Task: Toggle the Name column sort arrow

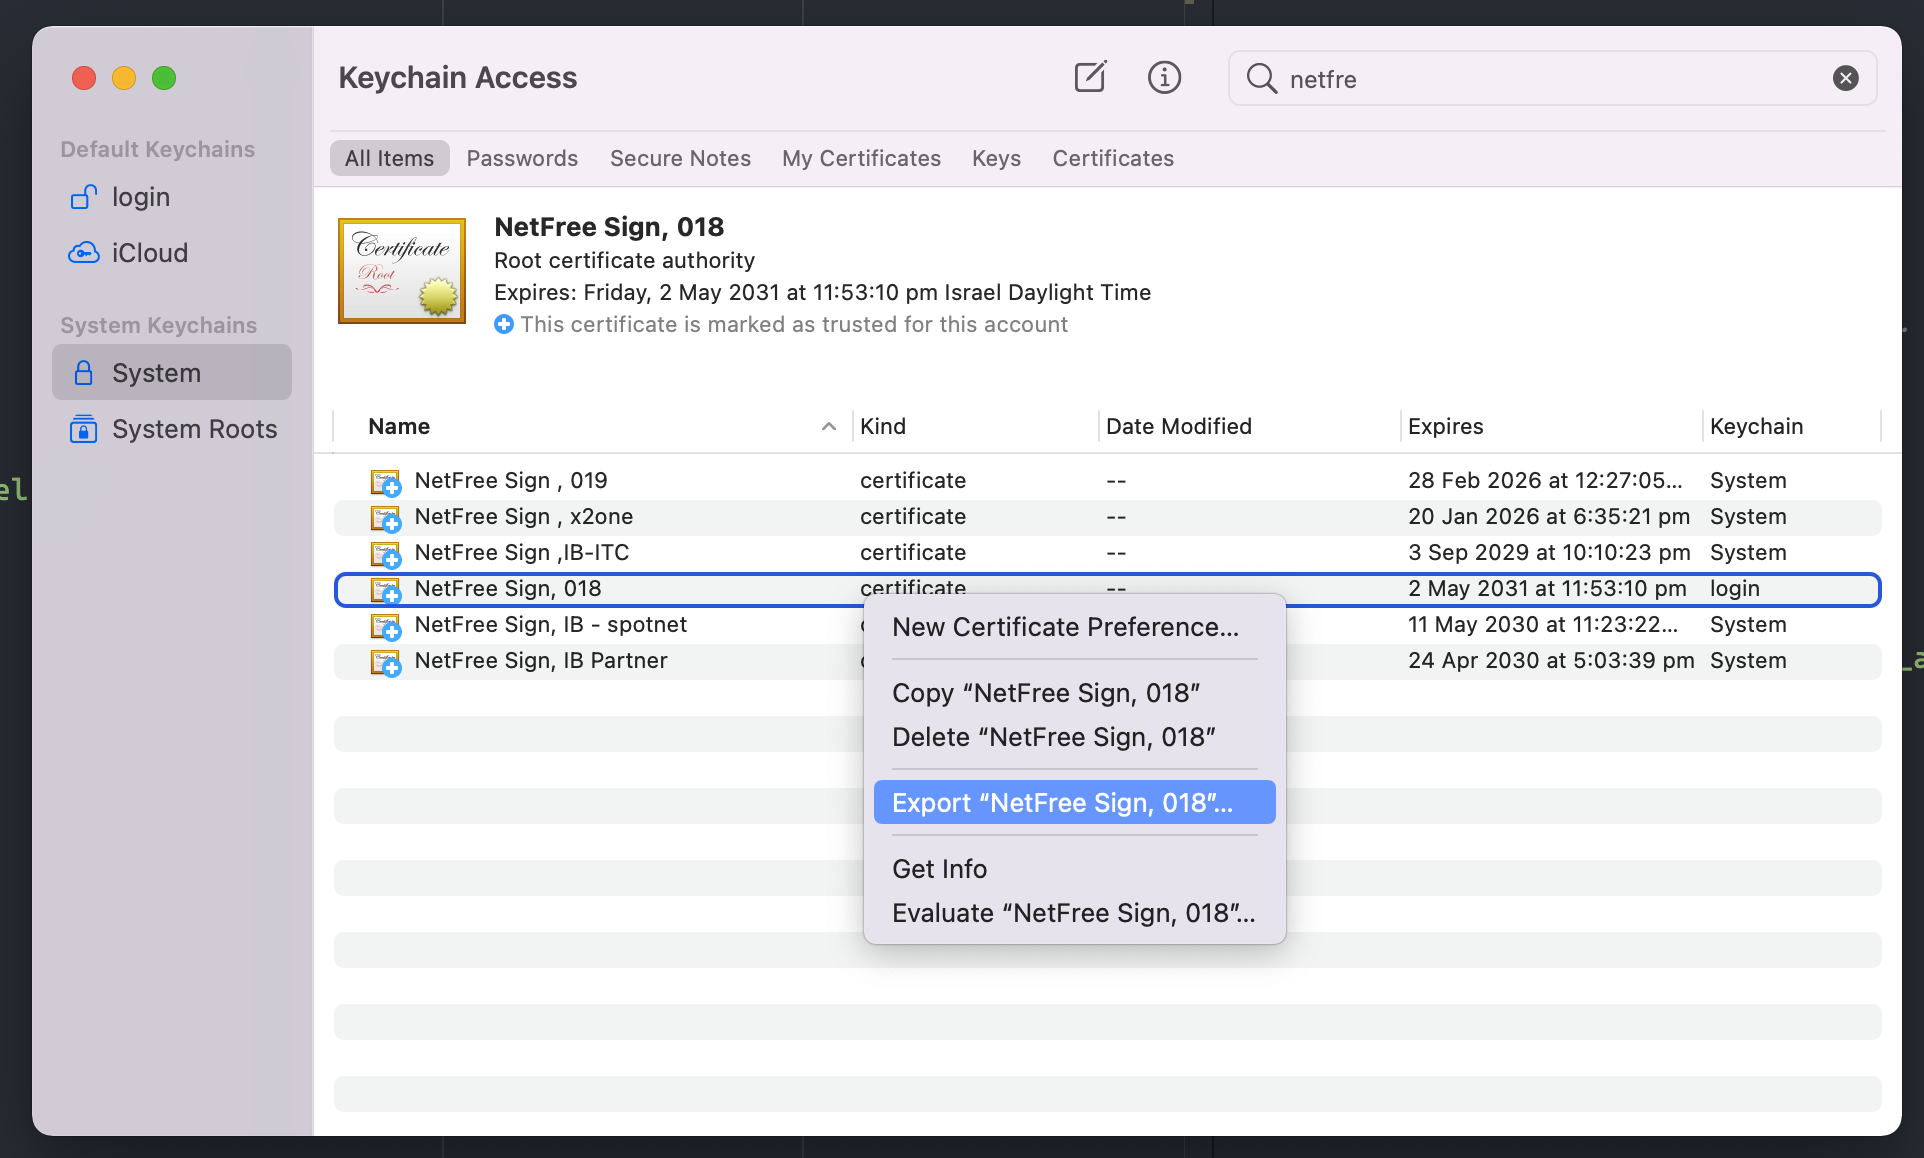Action: pyautogui.click(x=829, y=427)
